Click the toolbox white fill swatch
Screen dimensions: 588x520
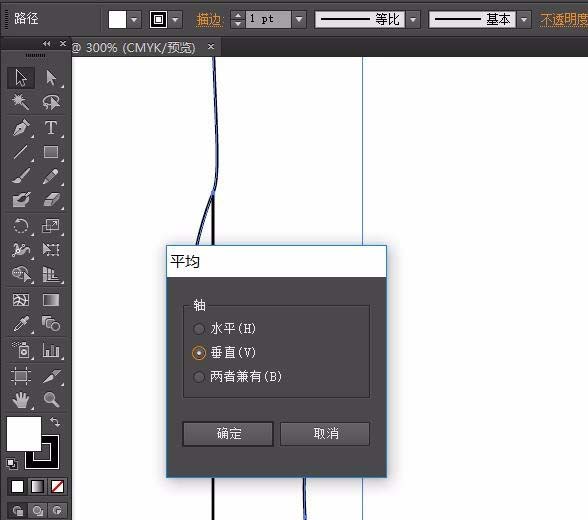24,434
